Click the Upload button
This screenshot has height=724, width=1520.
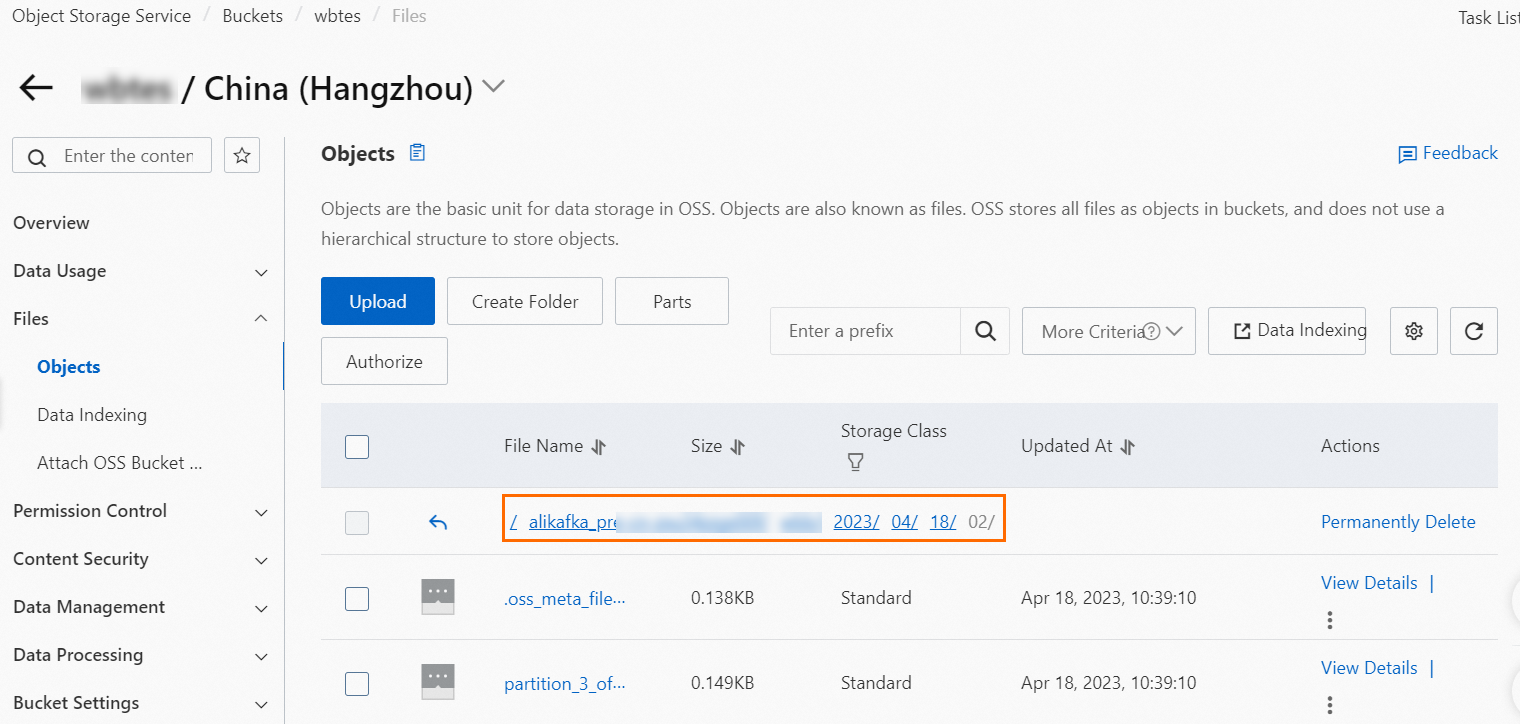click(x=378, y=301)
